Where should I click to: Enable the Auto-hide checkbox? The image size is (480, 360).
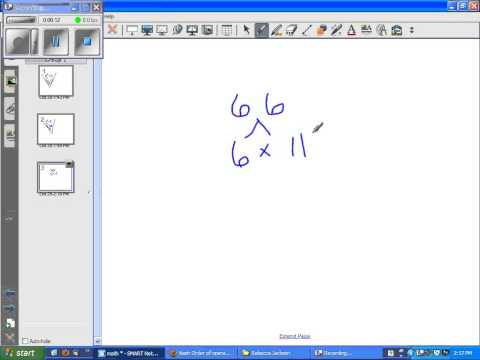[x=25, y=341]
